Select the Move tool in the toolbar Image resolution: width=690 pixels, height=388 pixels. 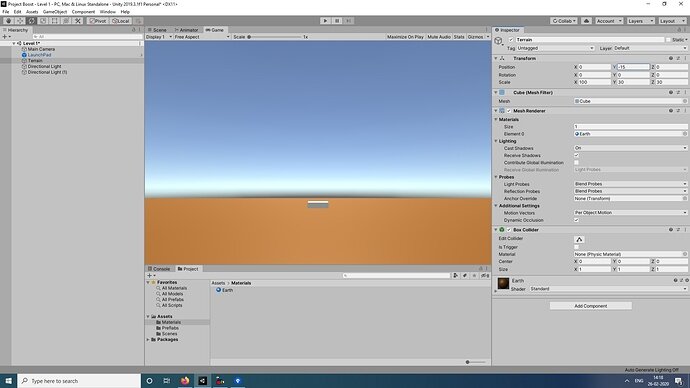pos(20,21)
